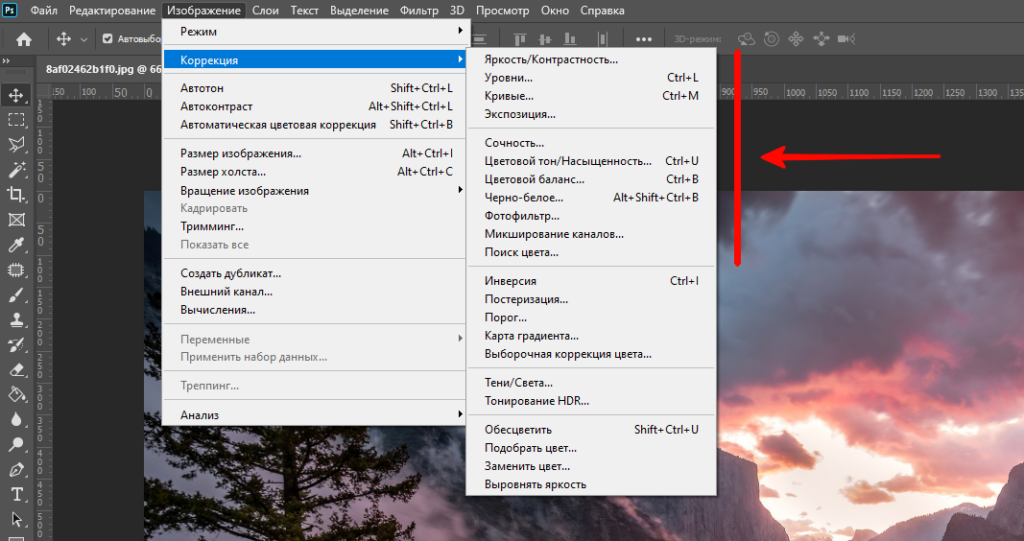Toggle the Автовыбор checkbox
The height and width of the screenshot is (541, 1024).
(108, 39)
